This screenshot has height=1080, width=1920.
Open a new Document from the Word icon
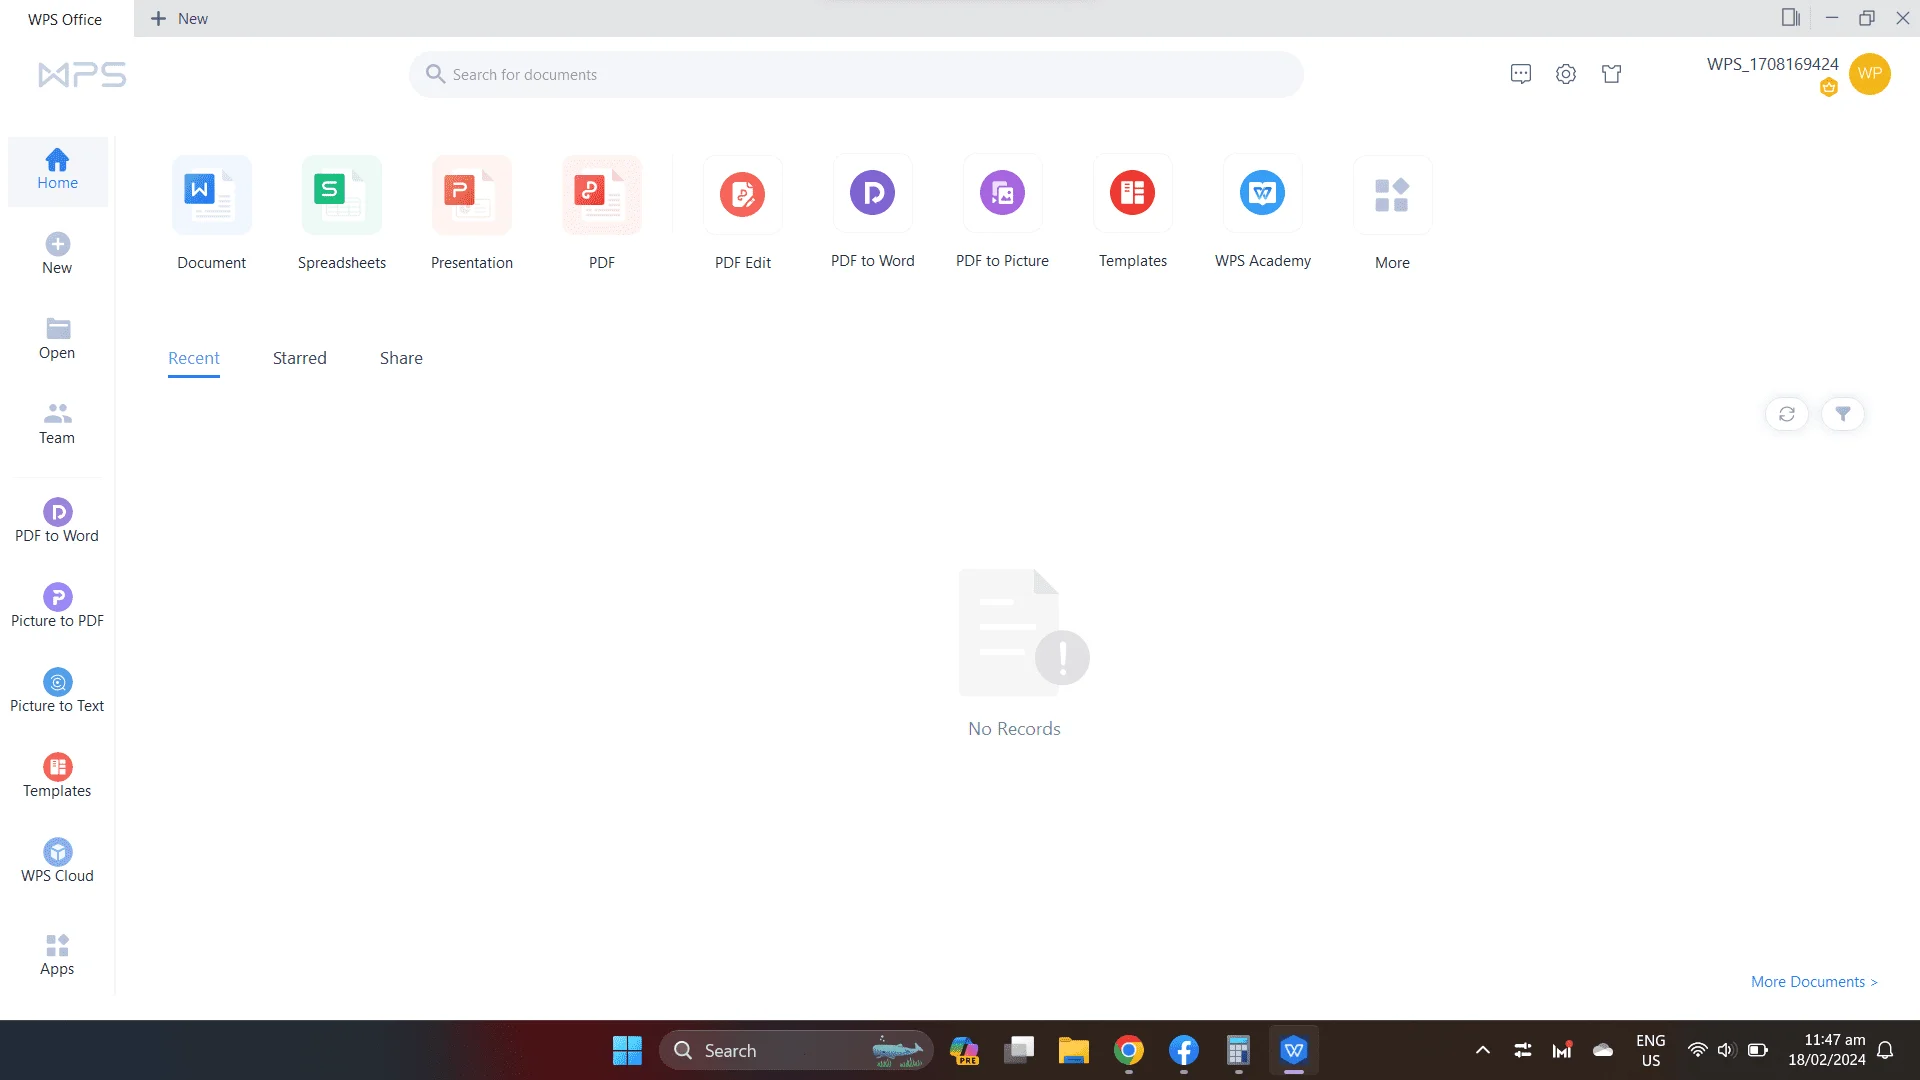[x=211, y=195]
